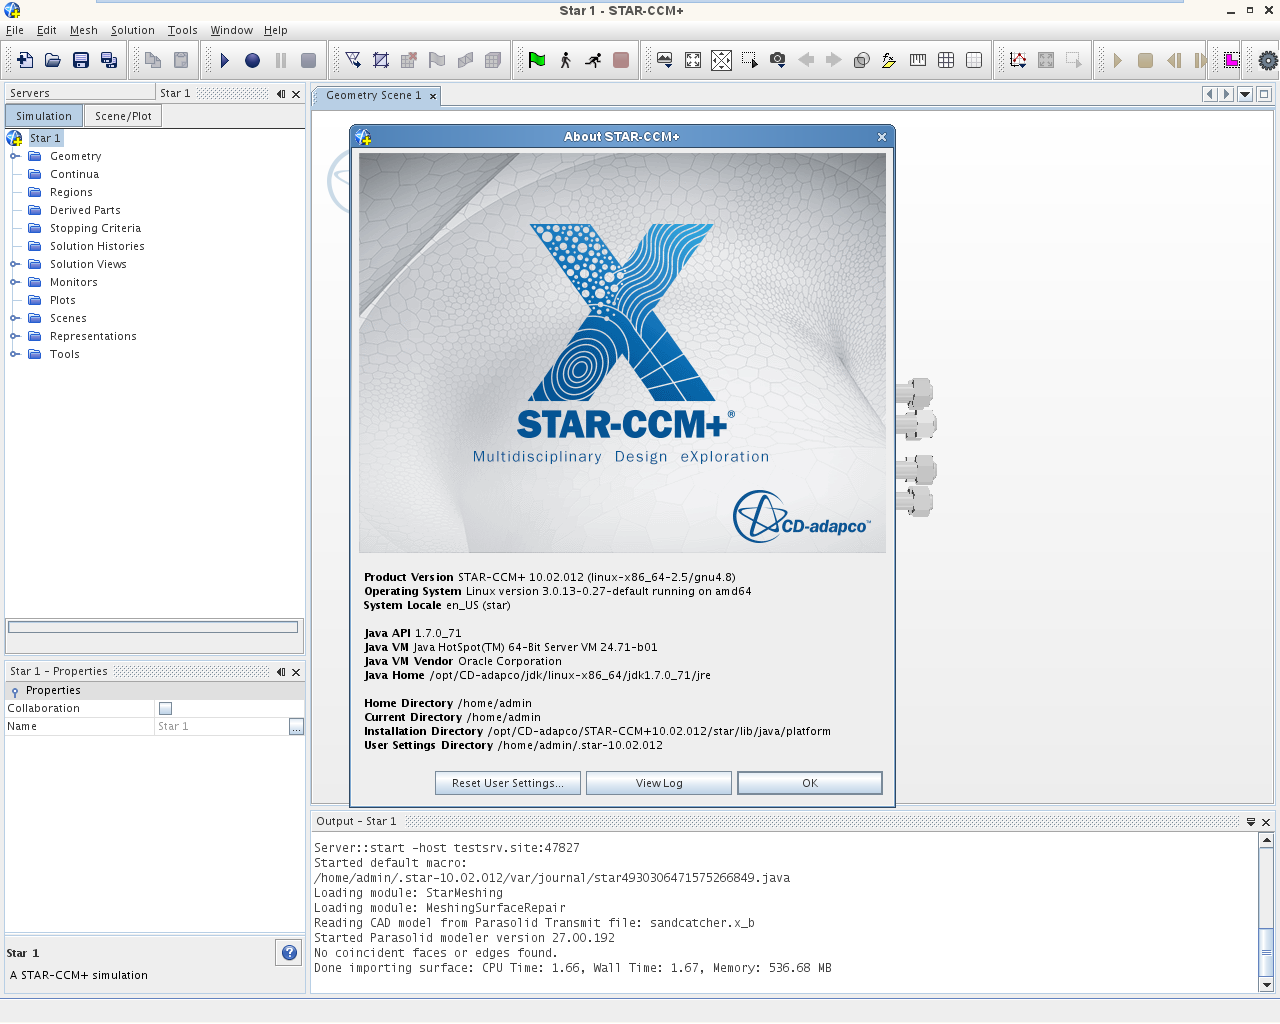Expand the Representations tree node

pos(15,336)
